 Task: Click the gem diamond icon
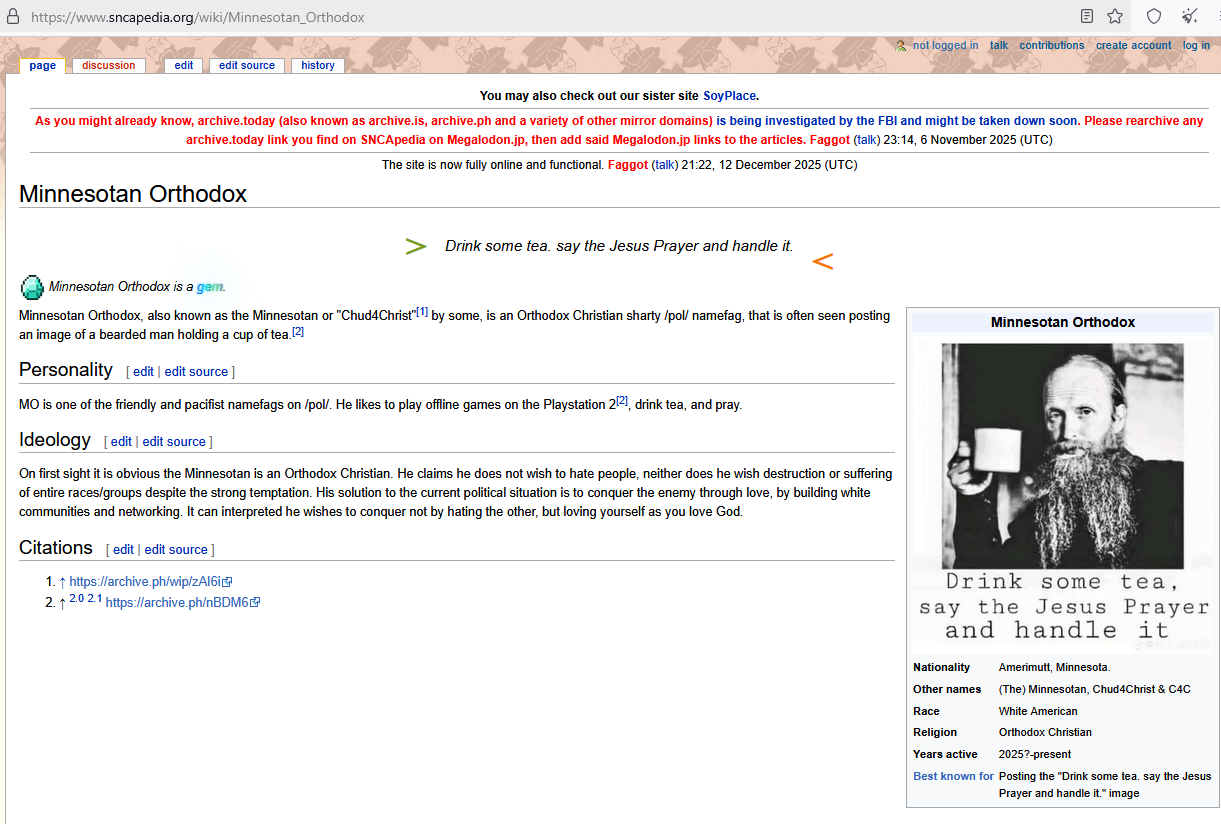(x=32, y=287)
